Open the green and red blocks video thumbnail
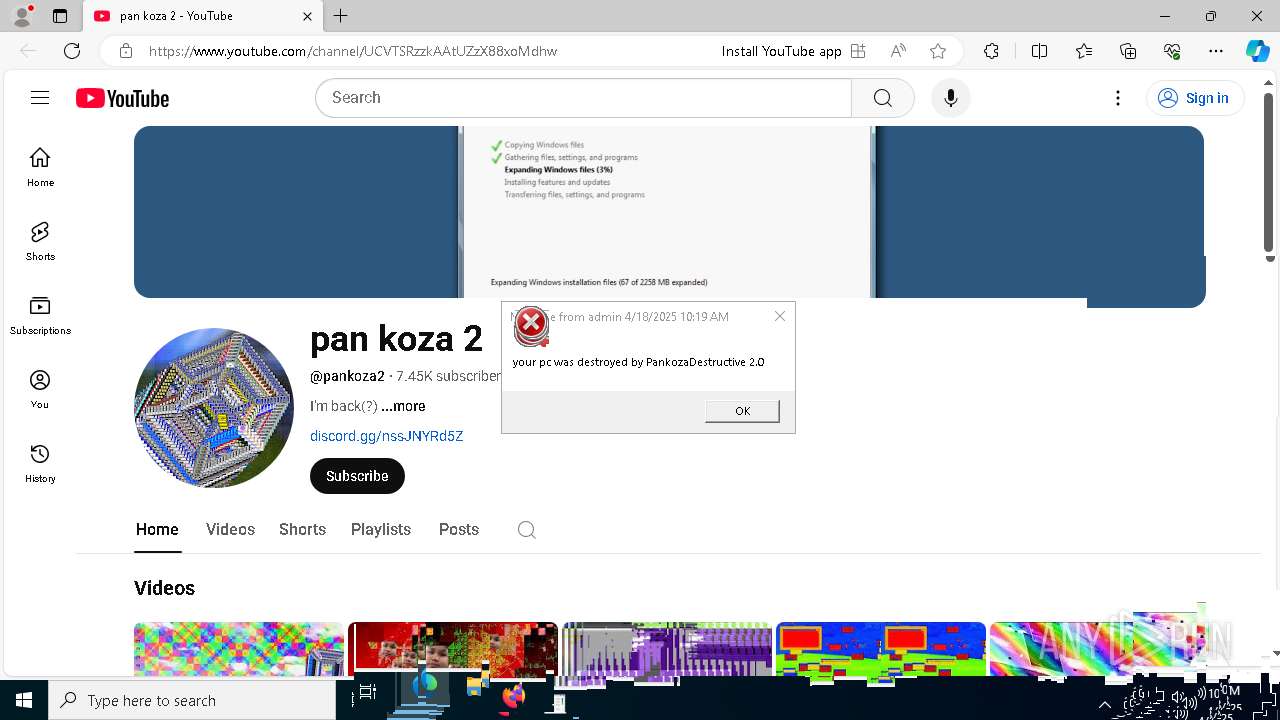This screenshot has width=1280, height=720. click(x=881, y=649)
